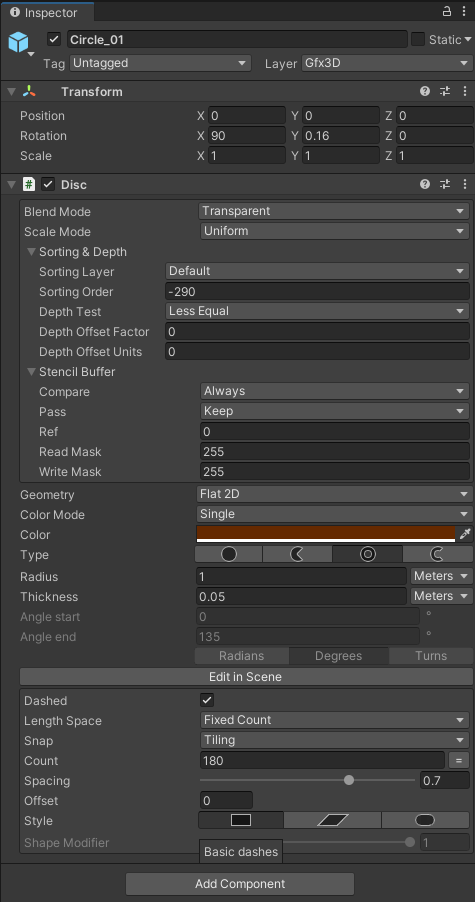Select the pie disc type icon

[297, 554]
